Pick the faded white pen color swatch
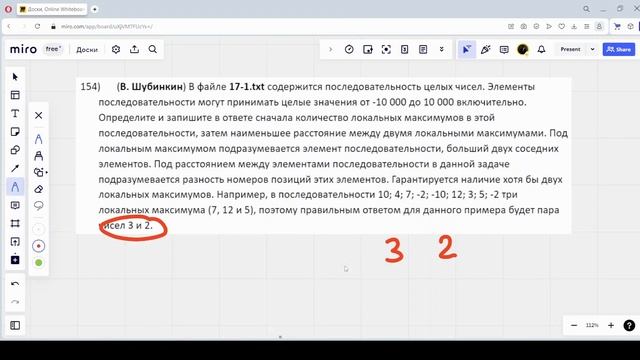Viewport: 640px width, 360px height. pos(39,229)
